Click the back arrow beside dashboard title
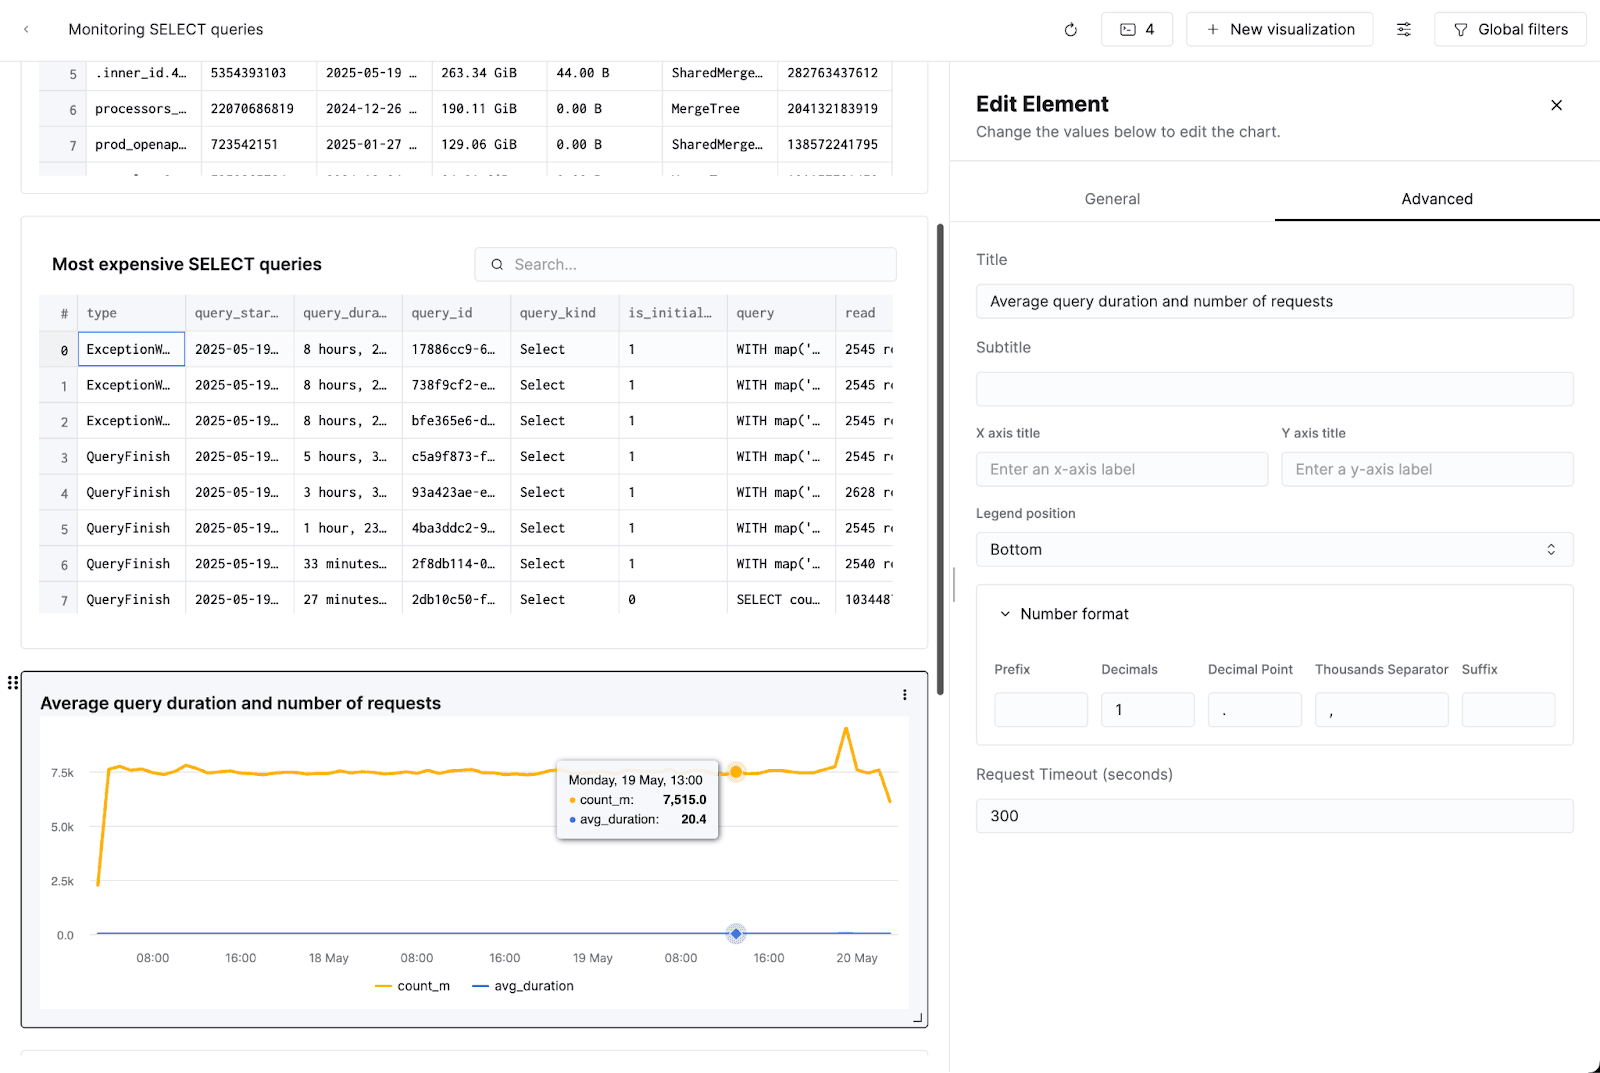This screenshot has width=1600, height=1073. (x=26, y=30)
